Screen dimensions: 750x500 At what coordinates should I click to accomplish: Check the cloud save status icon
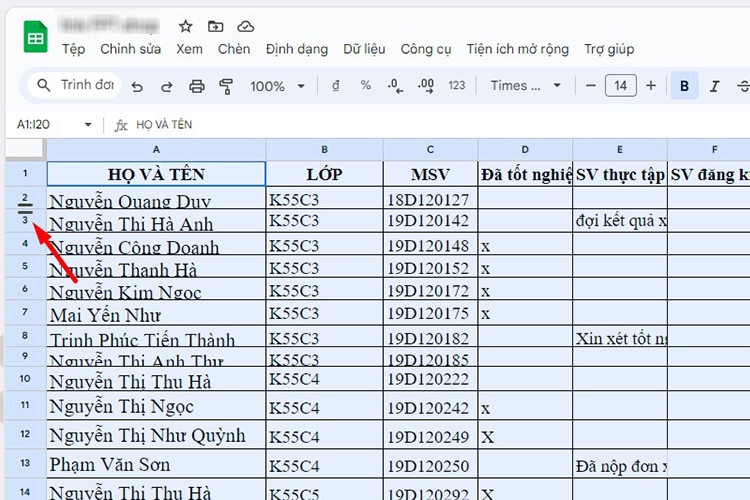pyautogui.click(x=245, y=26)
